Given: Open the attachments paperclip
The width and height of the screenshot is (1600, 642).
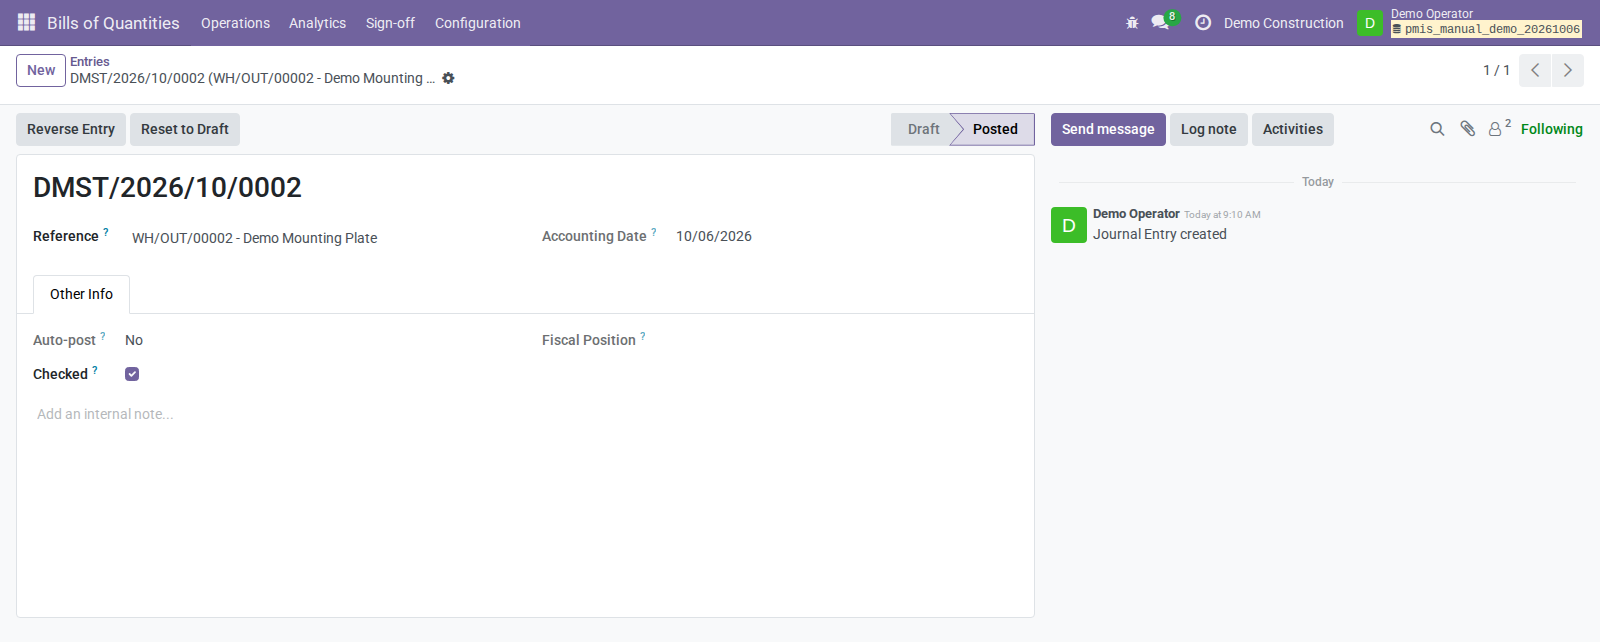Looking at the screenshot, I should [1467, 129].
